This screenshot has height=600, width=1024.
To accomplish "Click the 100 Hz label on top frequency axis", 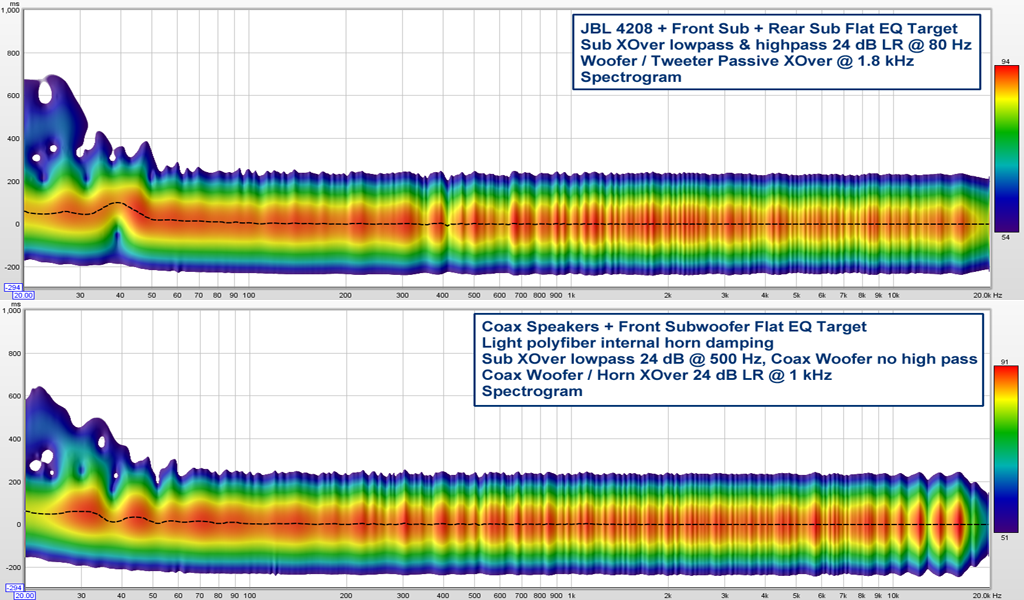I will click(x=249, y=296).
